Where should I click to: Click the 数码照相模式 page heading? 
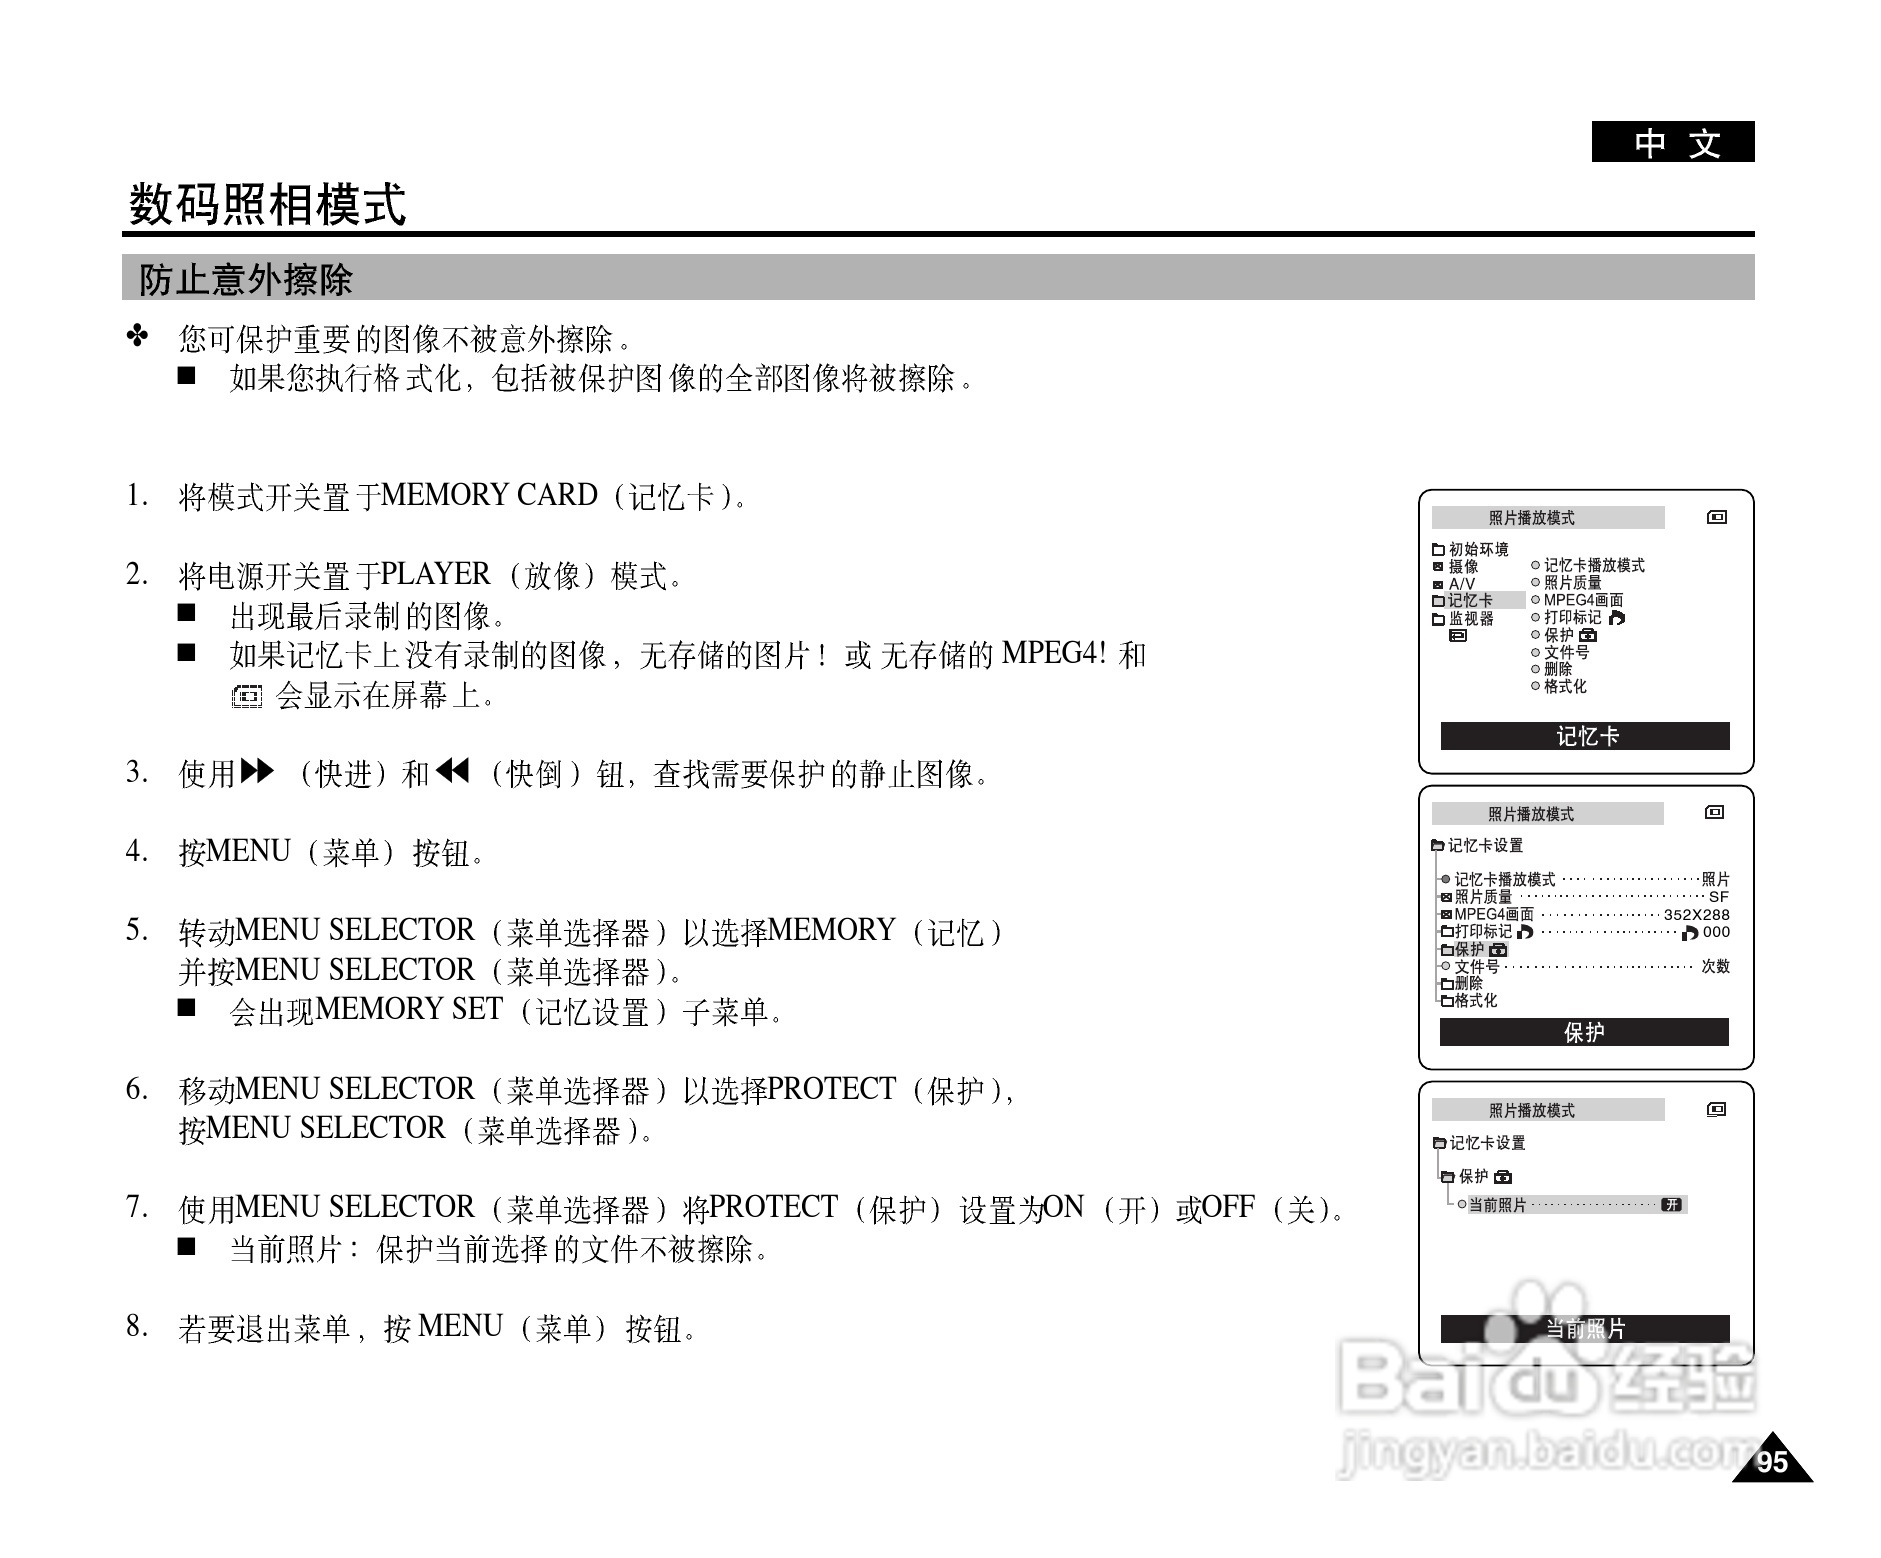pyautogui.click(x=268, y=204)
